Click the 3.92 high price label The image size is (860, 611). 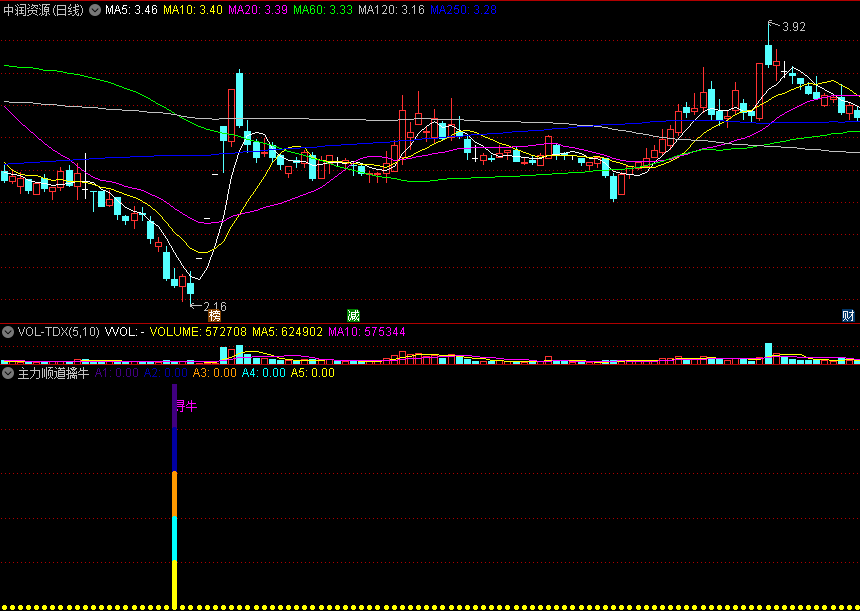[x=794, y=27]
